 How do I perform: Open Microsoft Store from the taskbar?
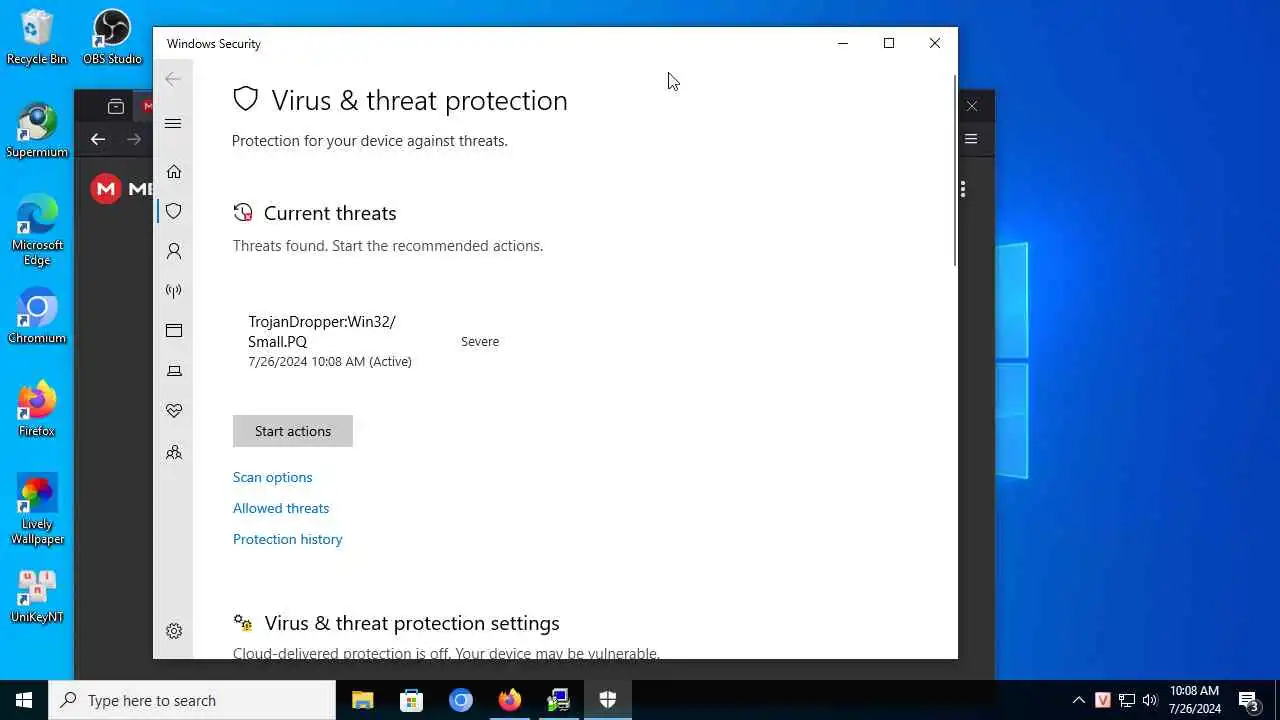[x=411, y=700]
